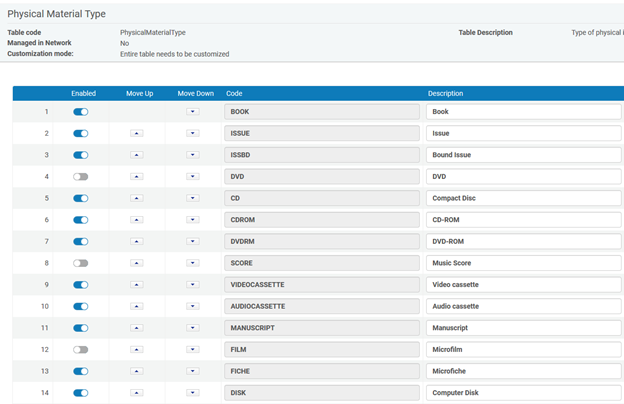
Task: Move the FILM row down
Action: pos(193,349)
